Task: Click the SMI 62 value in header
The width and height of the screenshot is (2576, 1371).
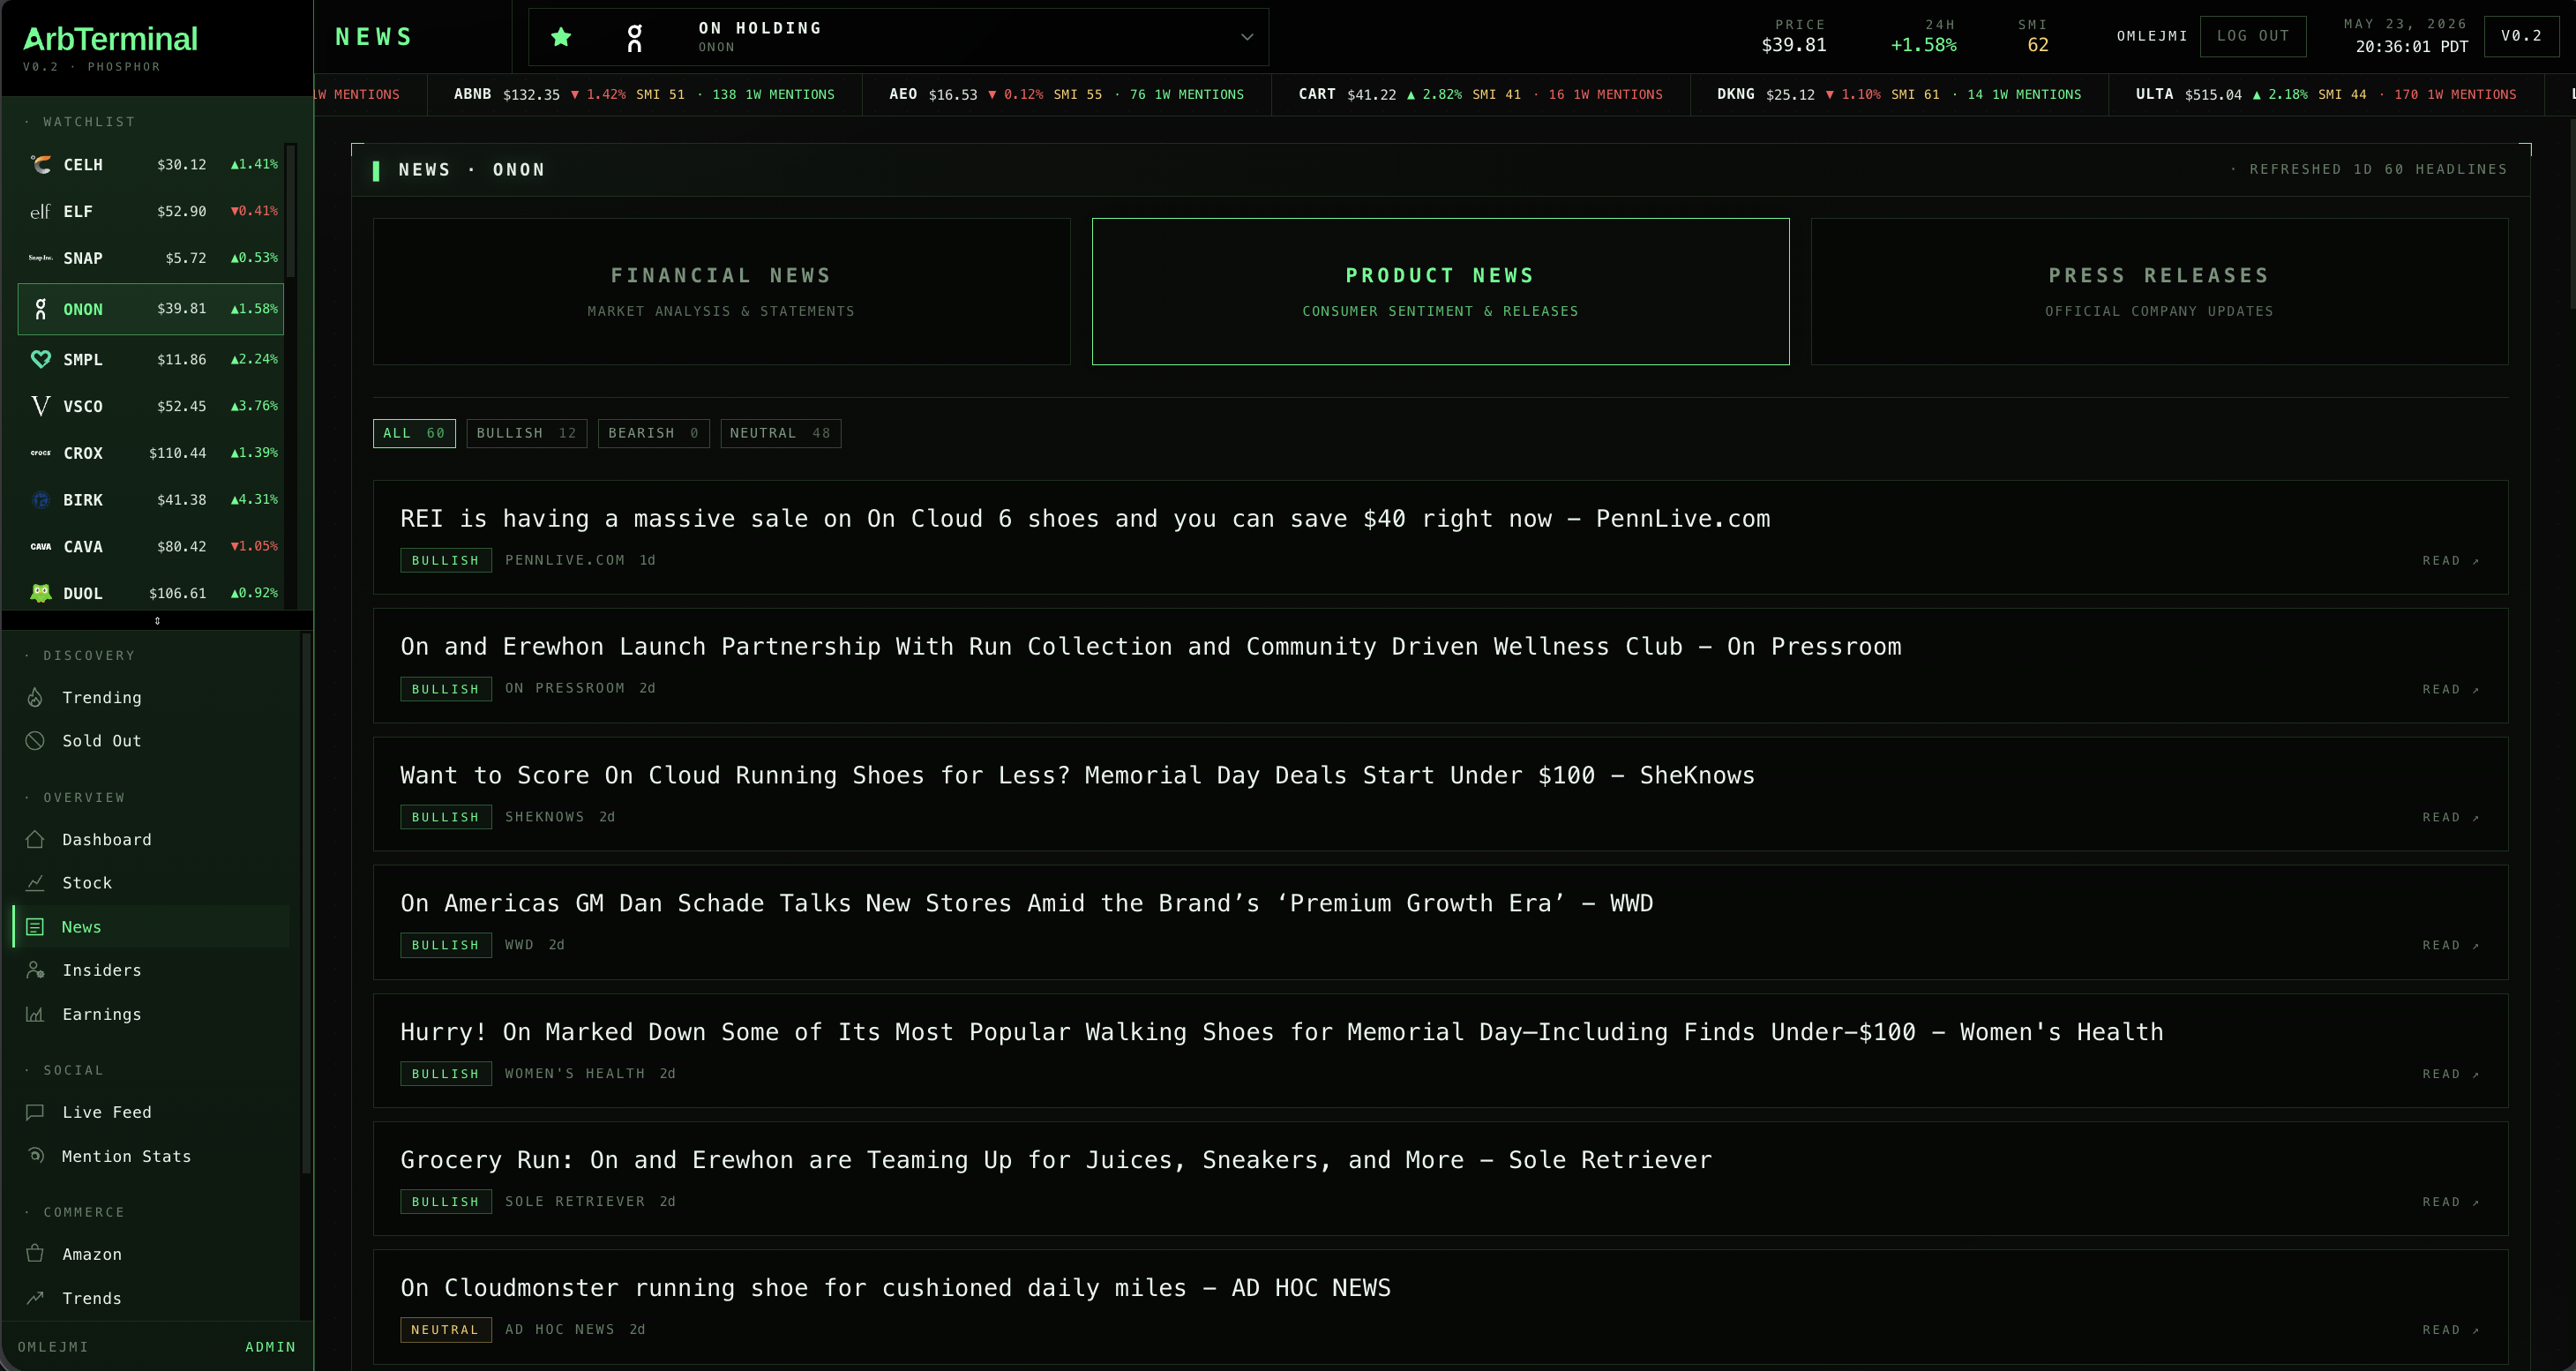Action: pyautogui.click(x=2037, y=45)
